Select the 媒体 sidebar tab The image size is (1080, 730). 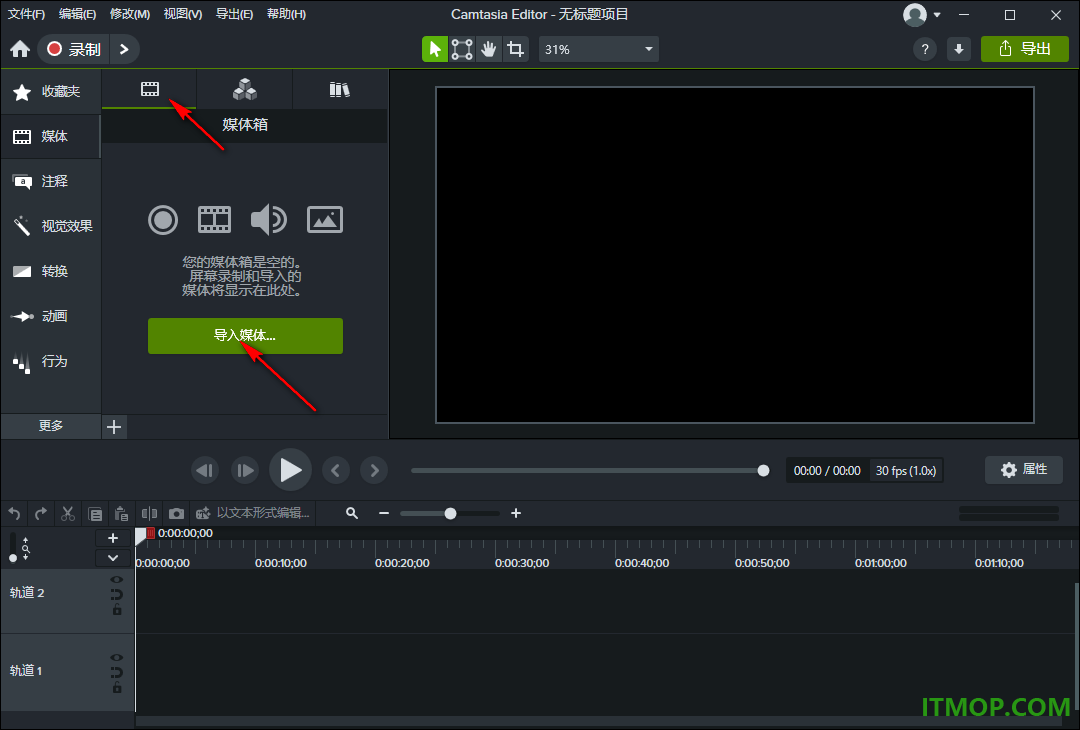tap(51, 136)
